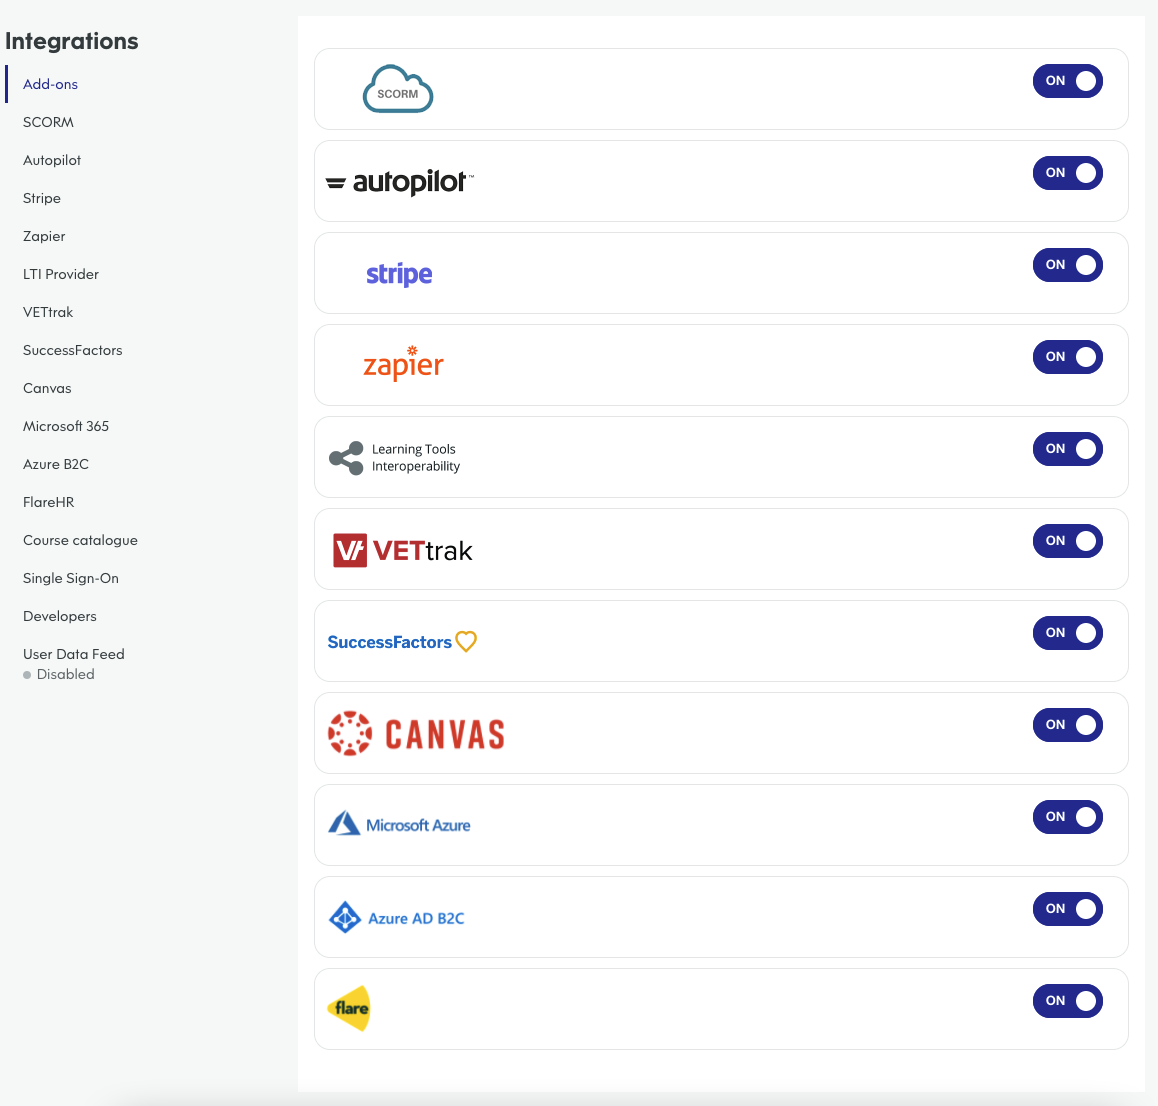Open Single Sign-On in the sidebar

(71, 578)
